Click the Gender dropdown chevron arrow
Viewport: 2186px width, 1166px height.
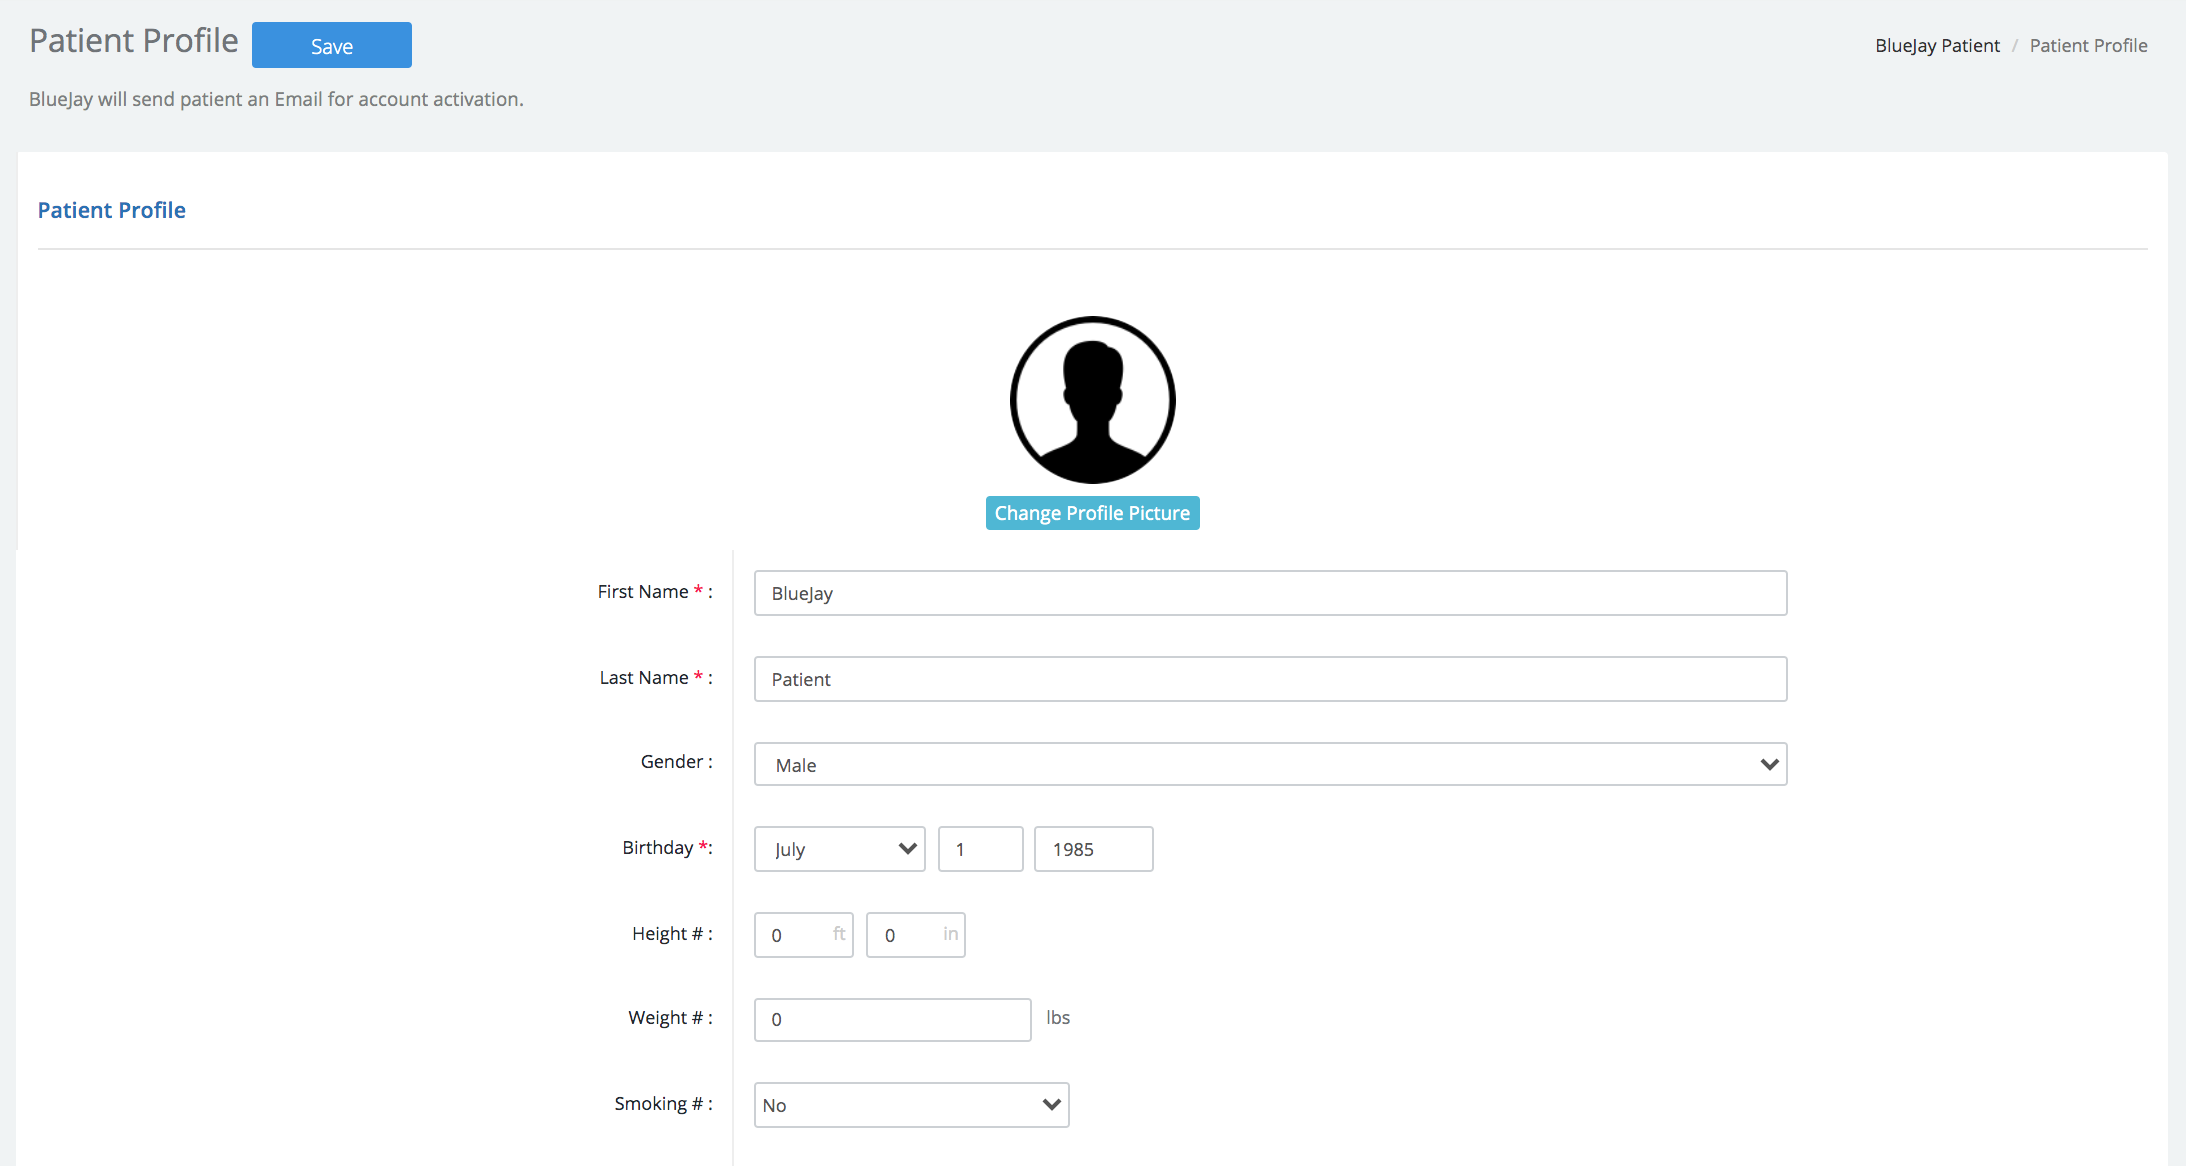(1769, 765)
